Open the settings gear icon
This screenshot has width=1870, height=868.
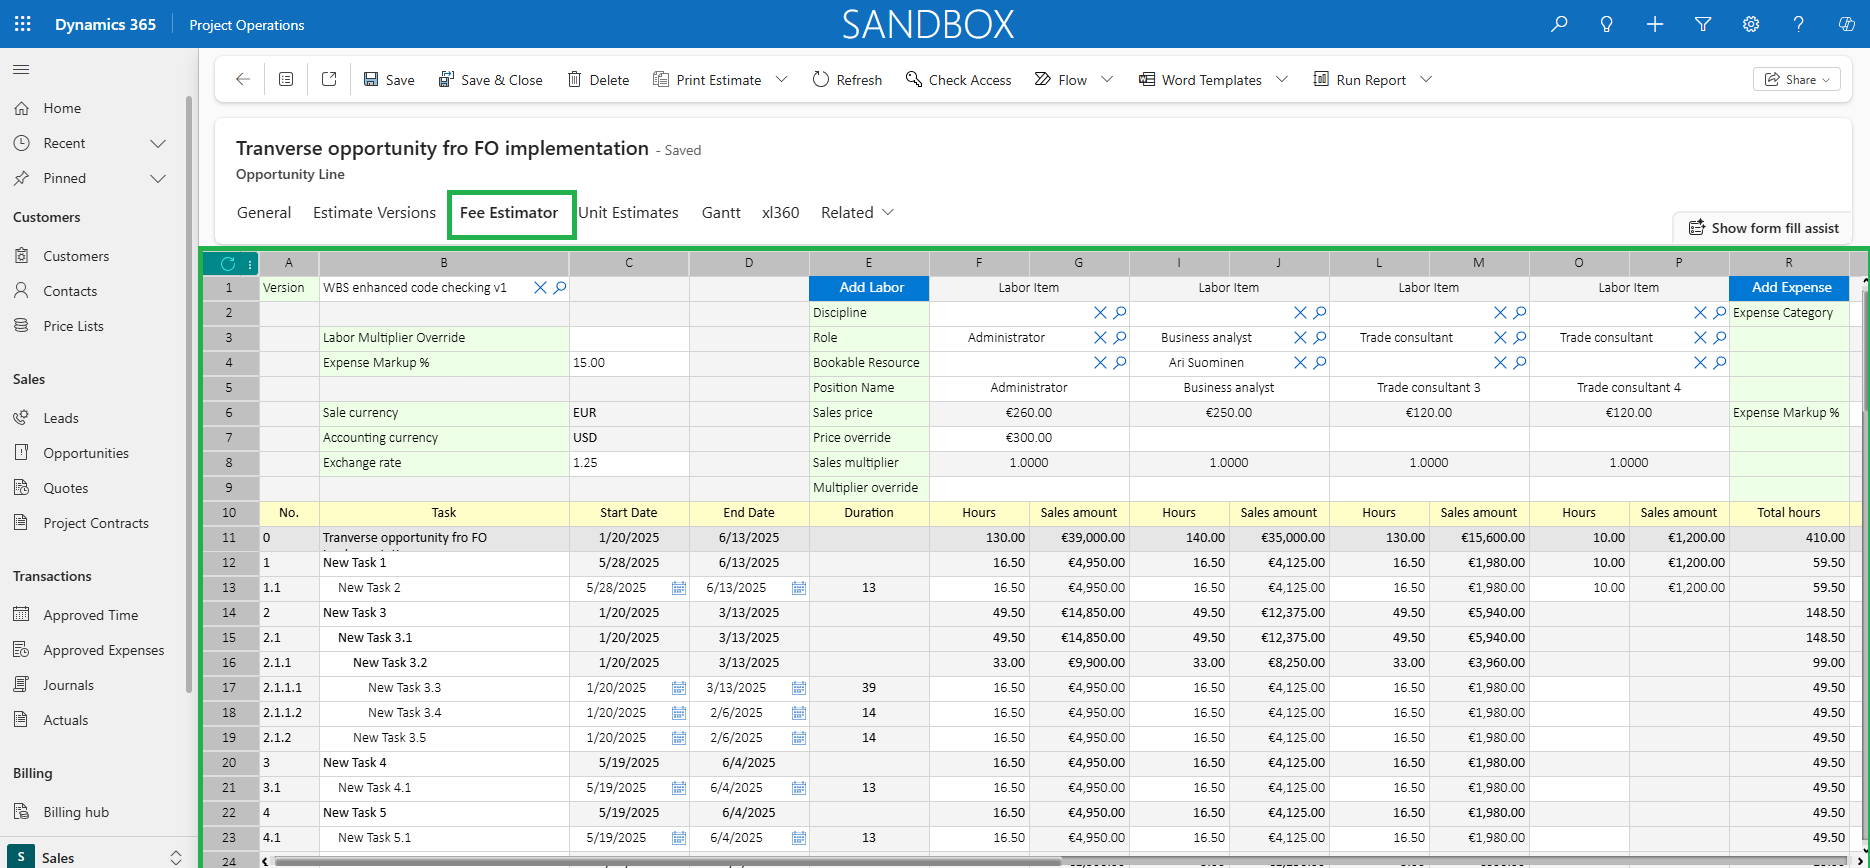1751,24
